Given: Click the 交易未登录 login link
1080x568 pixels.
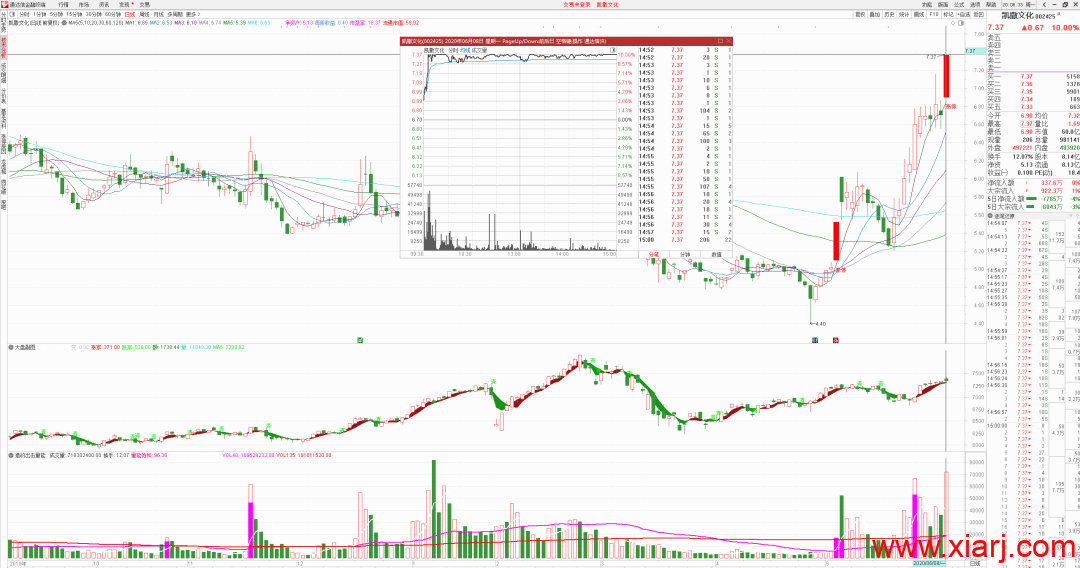Looking at the screenshot, I should pos(577,4).
